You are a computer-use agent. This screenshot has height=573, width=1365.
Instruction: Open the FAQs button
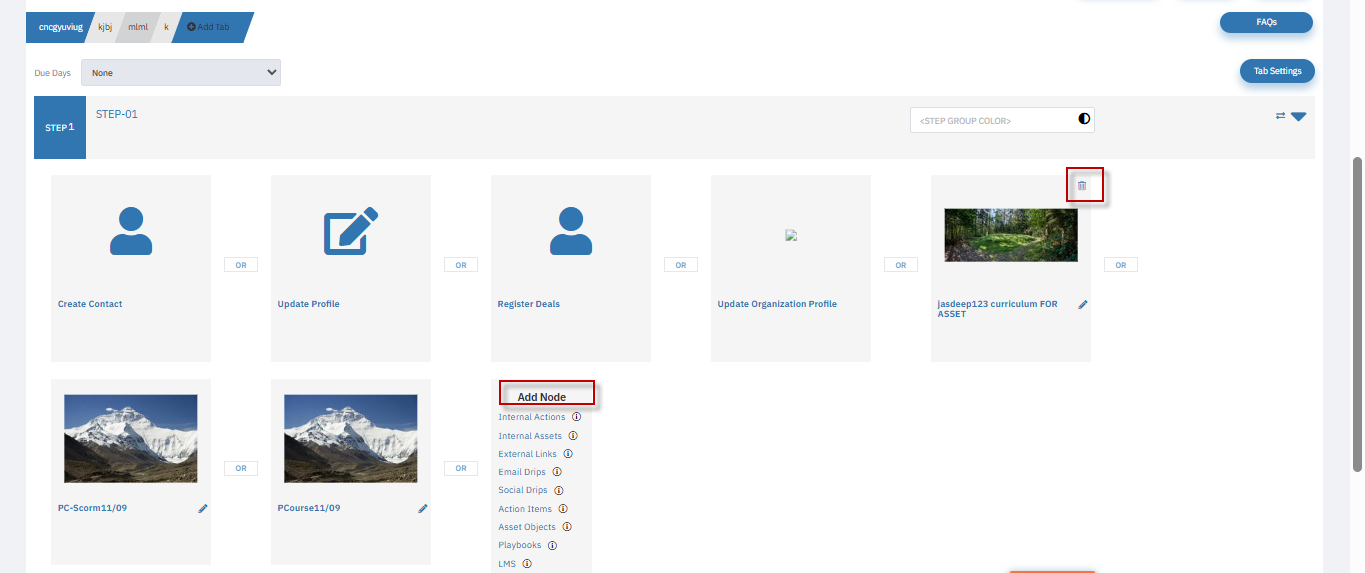click(1266, 22)
